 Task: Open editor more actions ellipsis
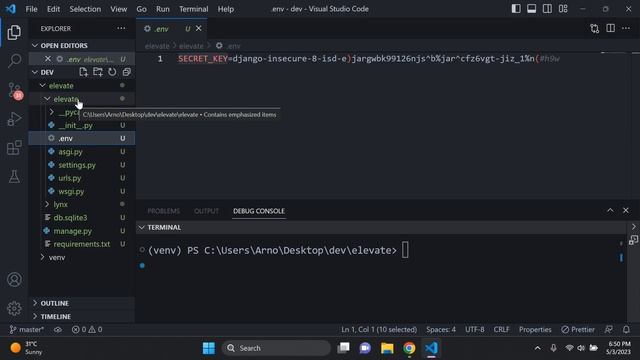pos(626,29)
